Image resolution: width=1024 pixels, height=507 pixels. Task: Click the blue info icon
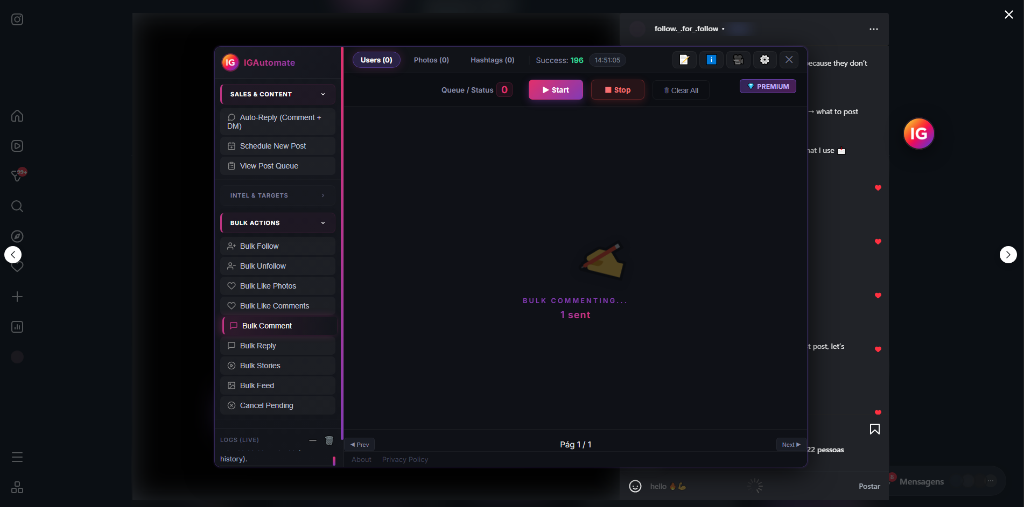(711, 59)
